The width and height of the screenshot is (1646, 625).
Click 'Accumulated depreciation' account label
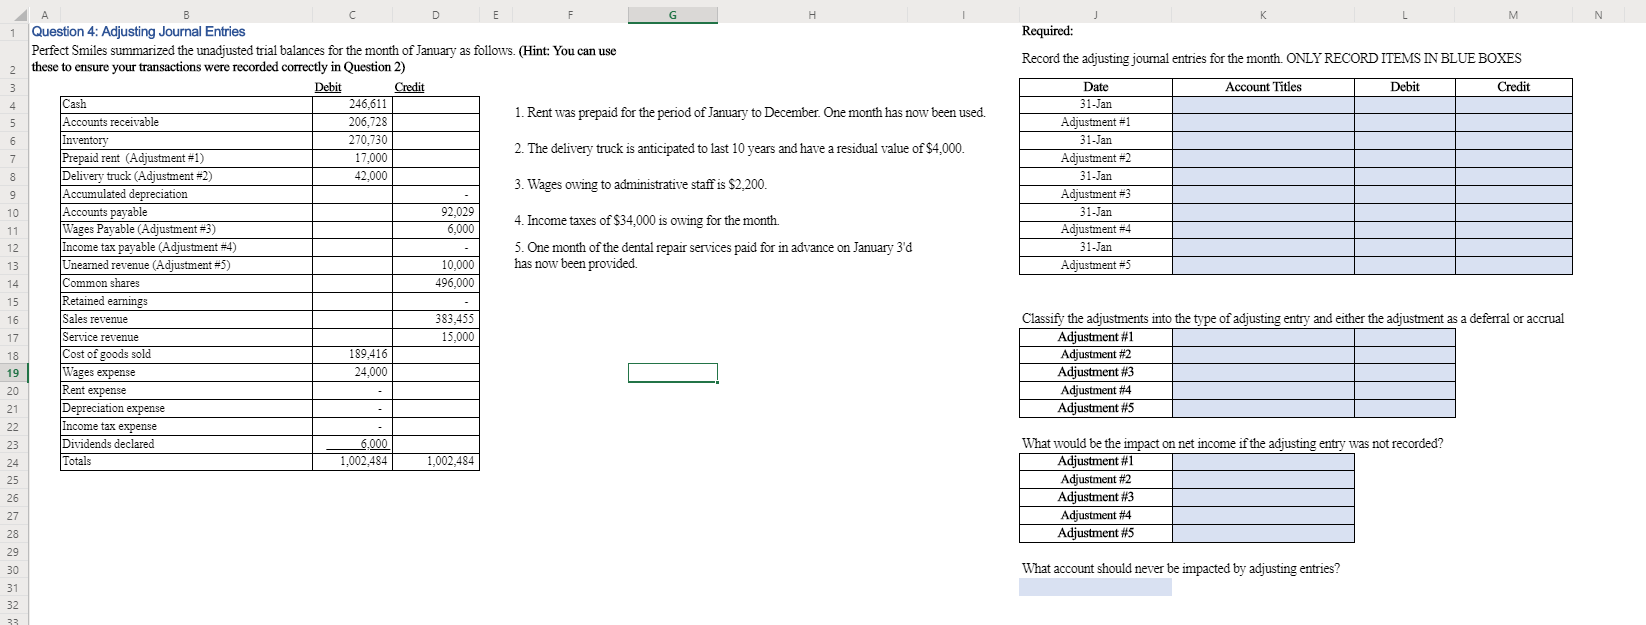click(x=125, y=194)
